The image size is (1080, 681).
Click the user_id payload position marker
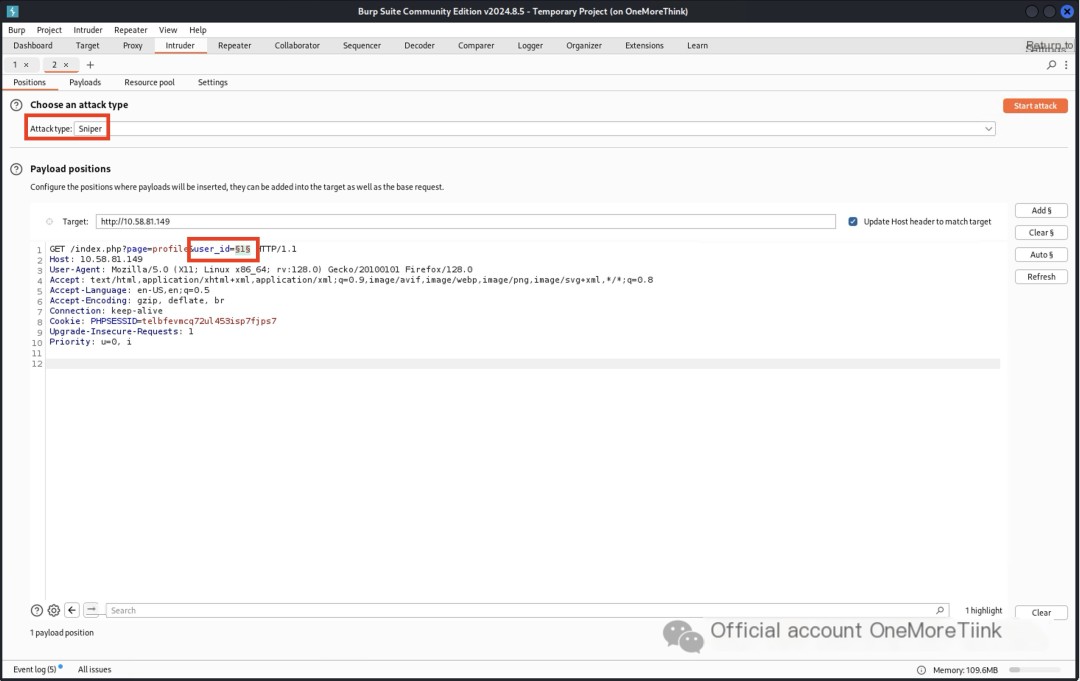[x=242, y=249]
